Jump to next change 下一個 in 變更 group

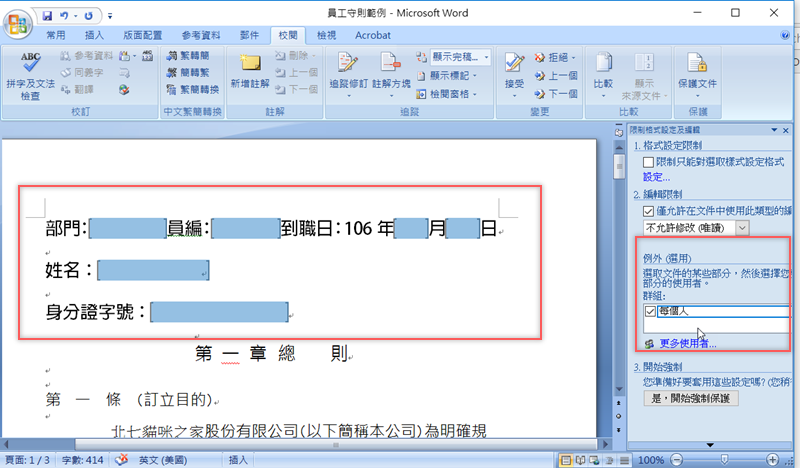(556, 94)
